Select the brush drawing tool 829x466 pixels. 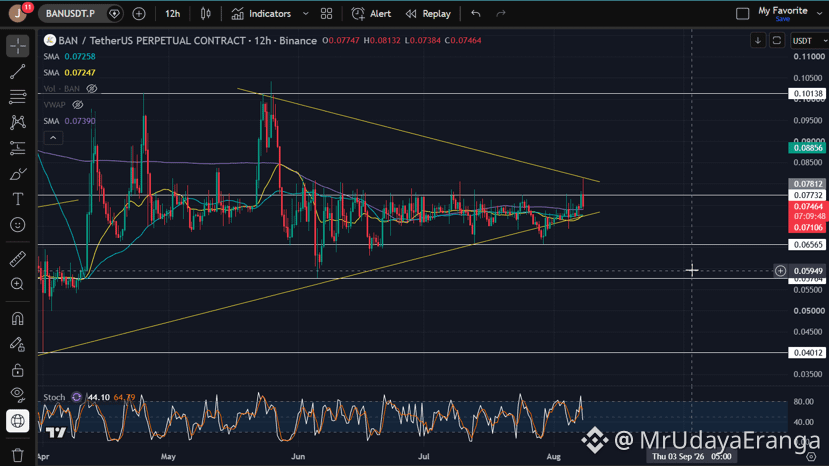pos(17,173)
